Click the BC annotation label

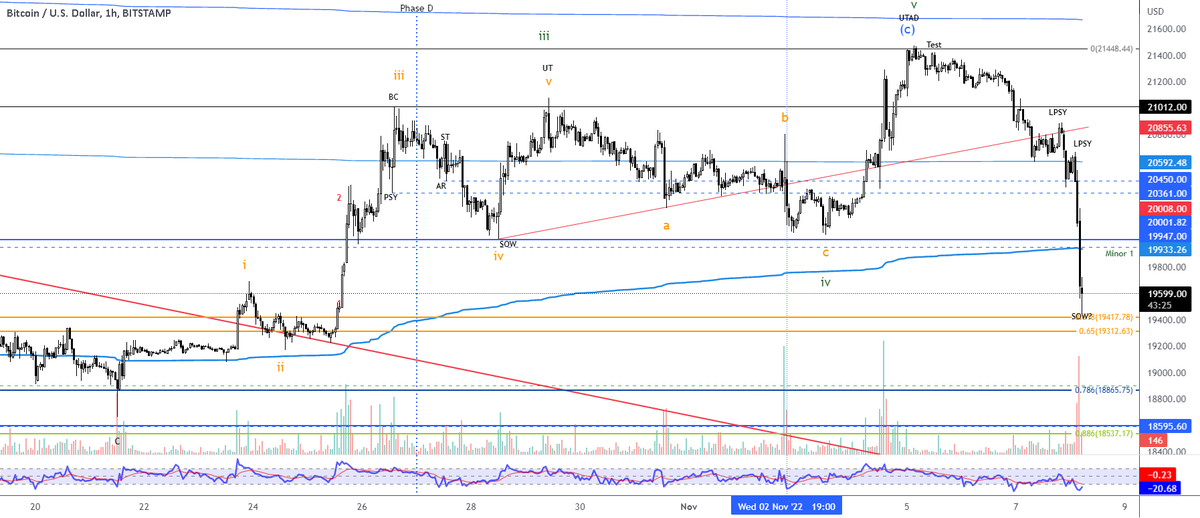pos(394,97)
